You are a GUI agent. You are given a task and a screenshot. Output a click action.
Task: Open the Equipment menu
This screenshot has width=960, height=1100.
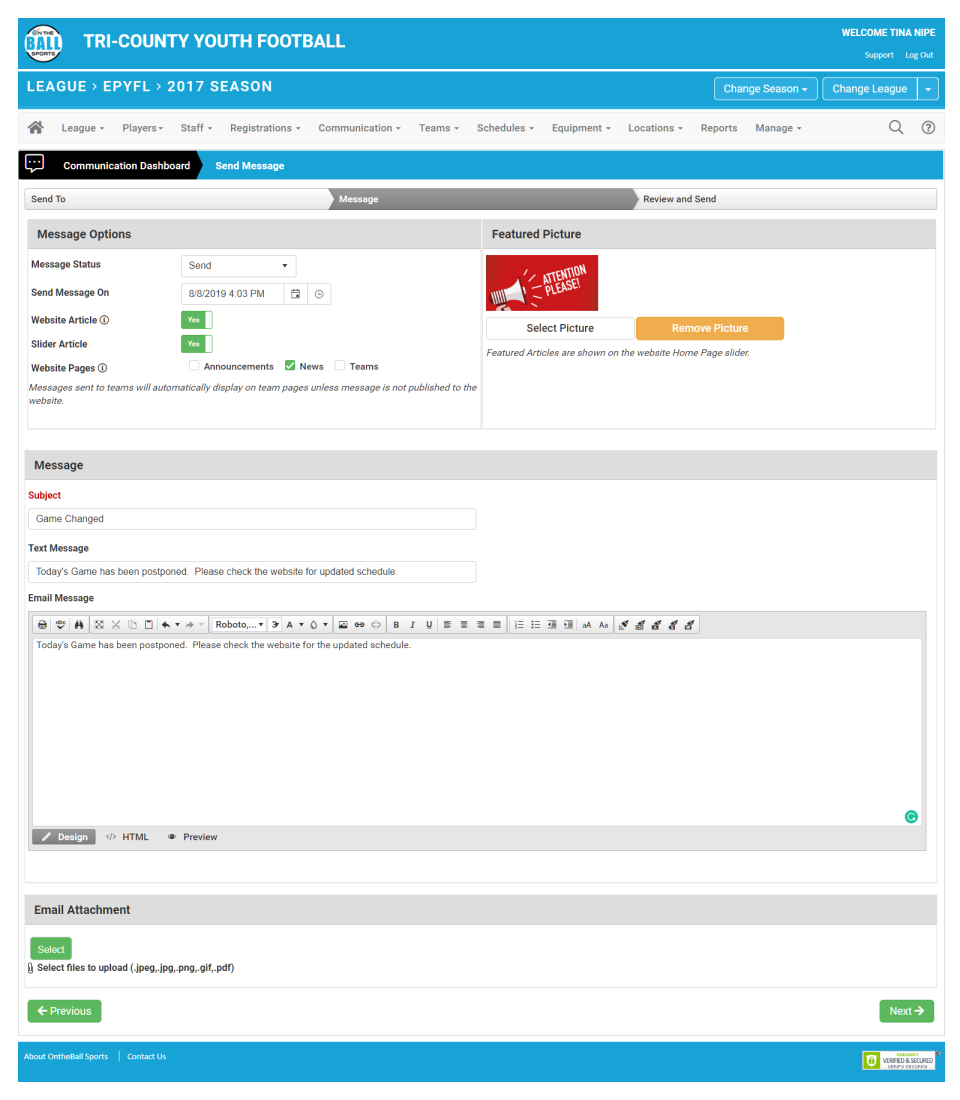[x=581, y=128]
